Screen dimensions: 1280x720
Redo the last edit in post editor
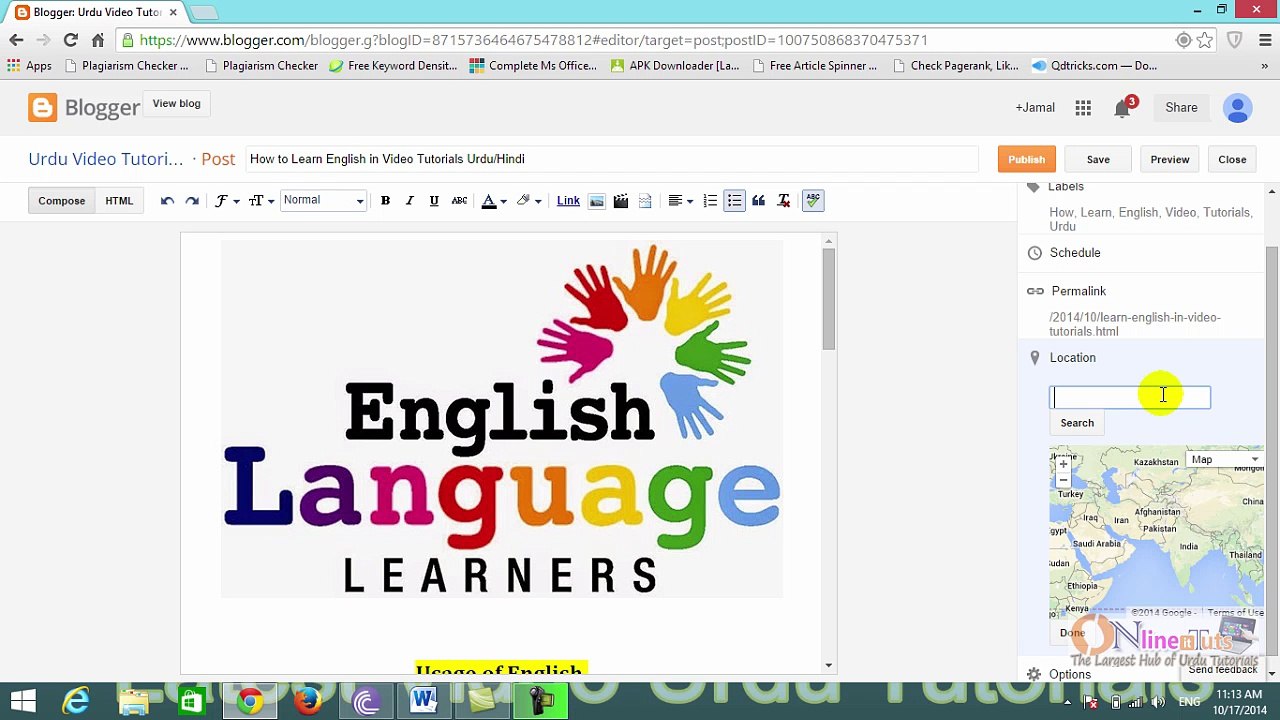[x=192, y=201]
